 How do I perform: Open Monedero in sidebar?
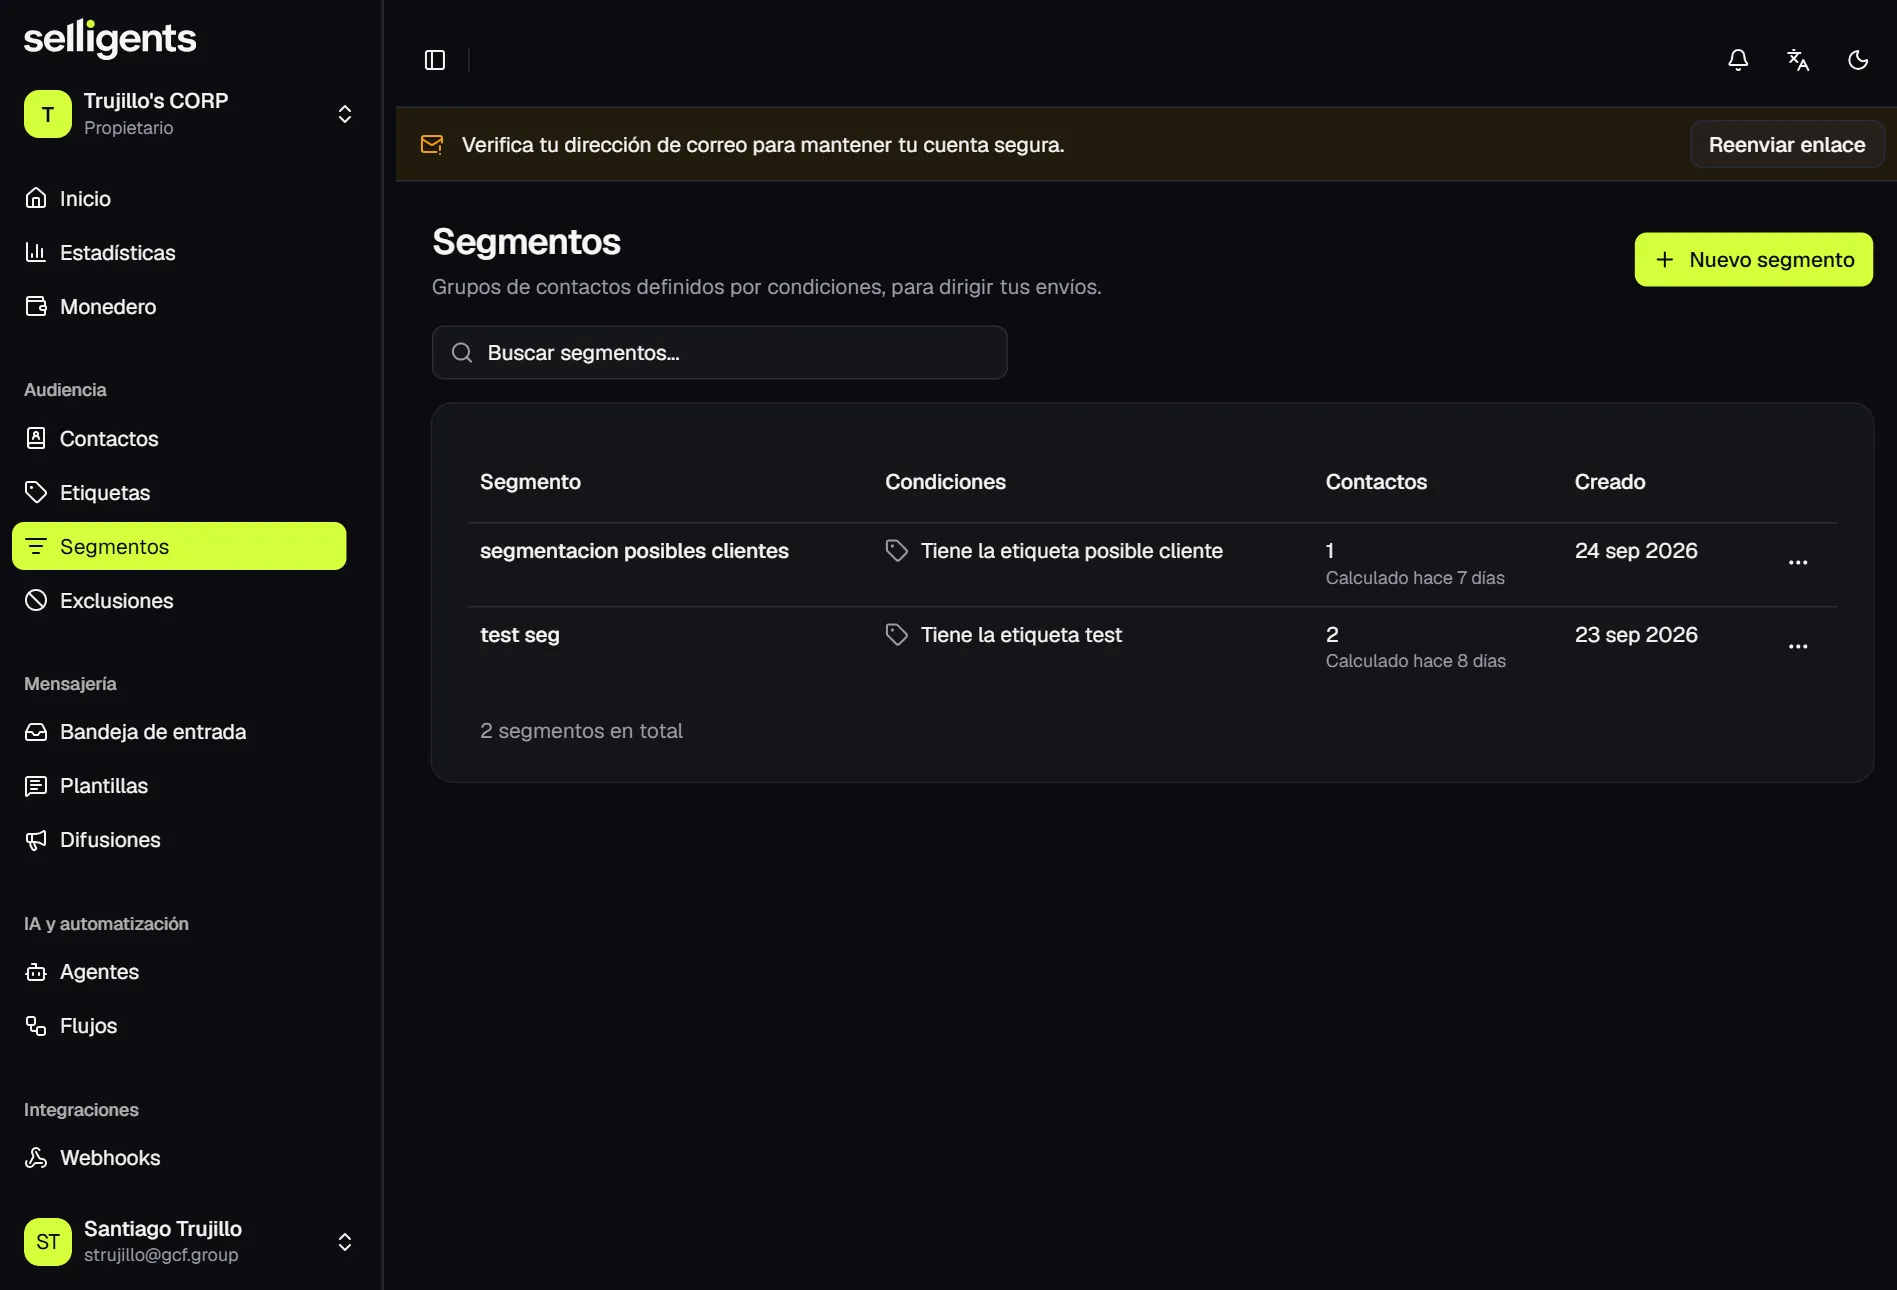(179, 306)
